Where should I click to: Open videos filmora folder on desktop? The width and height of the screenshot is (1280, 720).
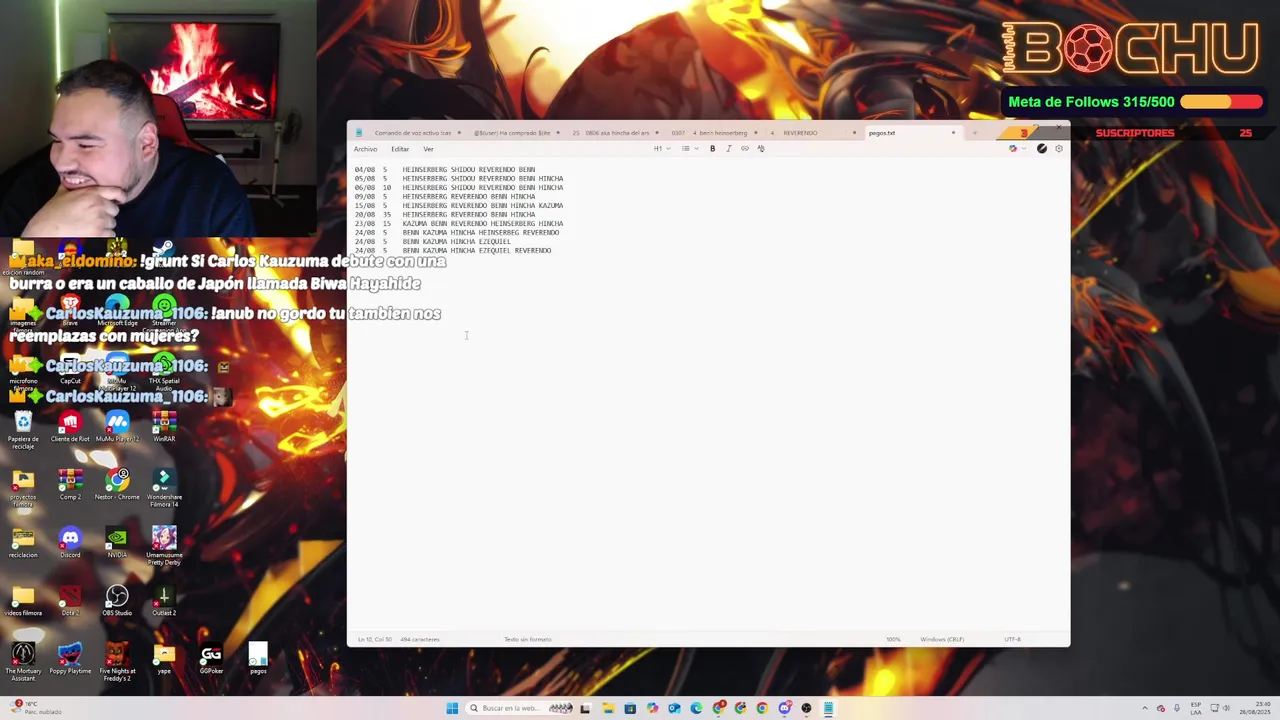click(x=23, y=601)
